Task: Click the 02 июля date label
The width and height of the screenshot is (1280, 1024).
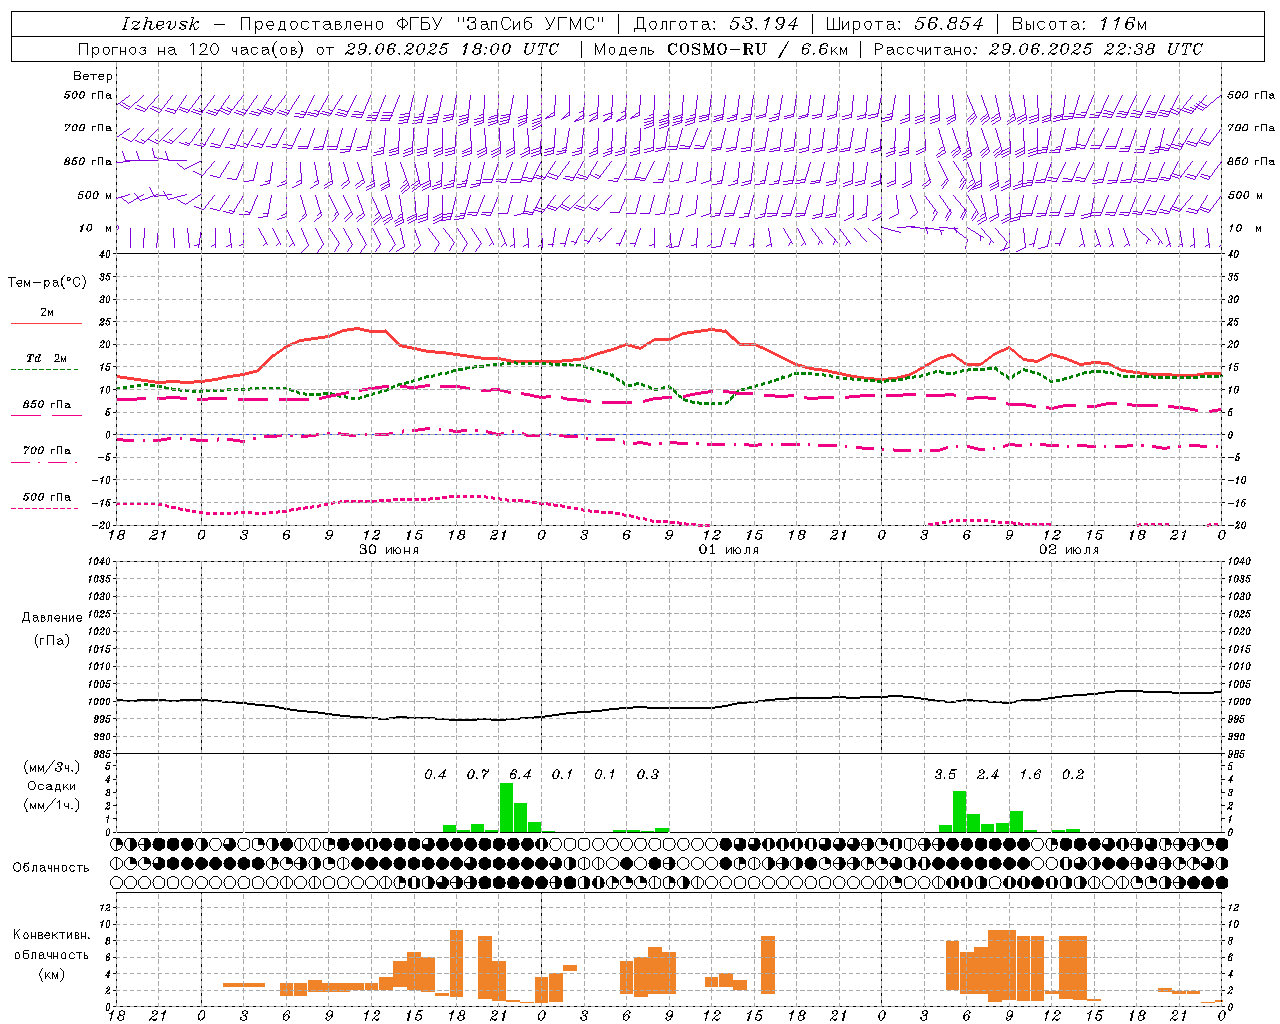Action: click(x=1069, y=550)
